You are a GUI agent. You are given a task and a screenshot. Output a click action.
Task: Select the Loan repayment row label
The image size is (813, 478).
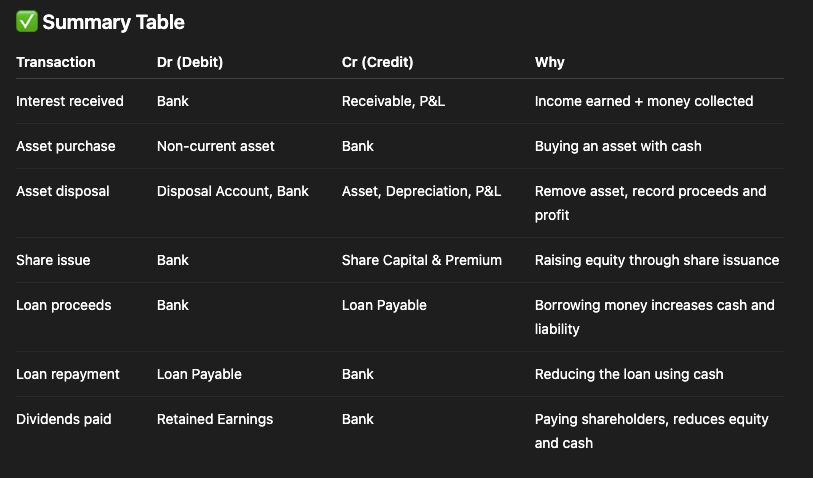[x=67, y=374]
